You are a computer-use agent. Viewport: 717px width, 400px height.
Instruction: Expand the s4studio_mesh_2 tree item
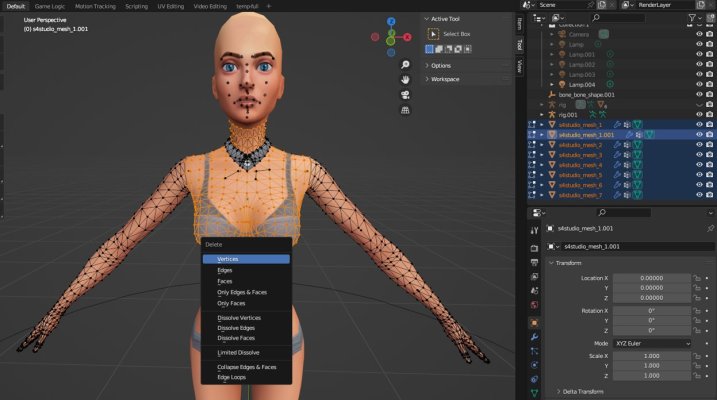542,145
